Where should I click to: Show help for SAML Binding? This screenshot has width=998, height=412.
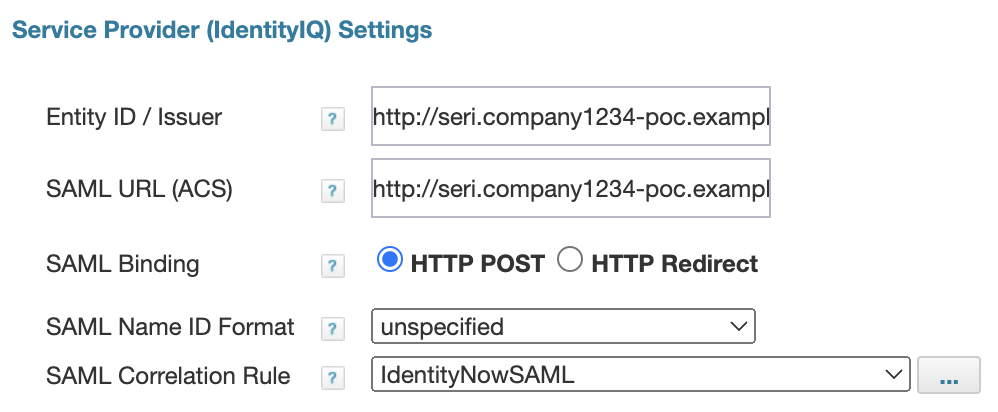332,266
